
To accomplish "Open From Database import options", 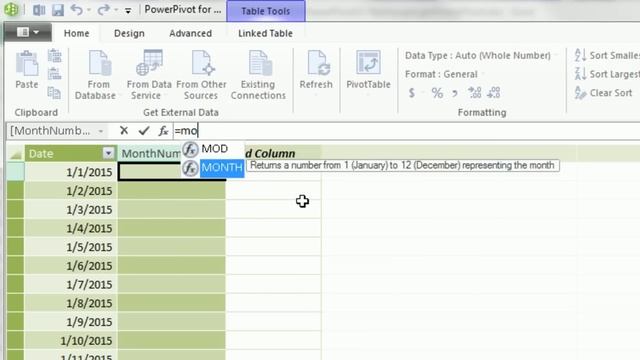I will (x=98, y=75).
